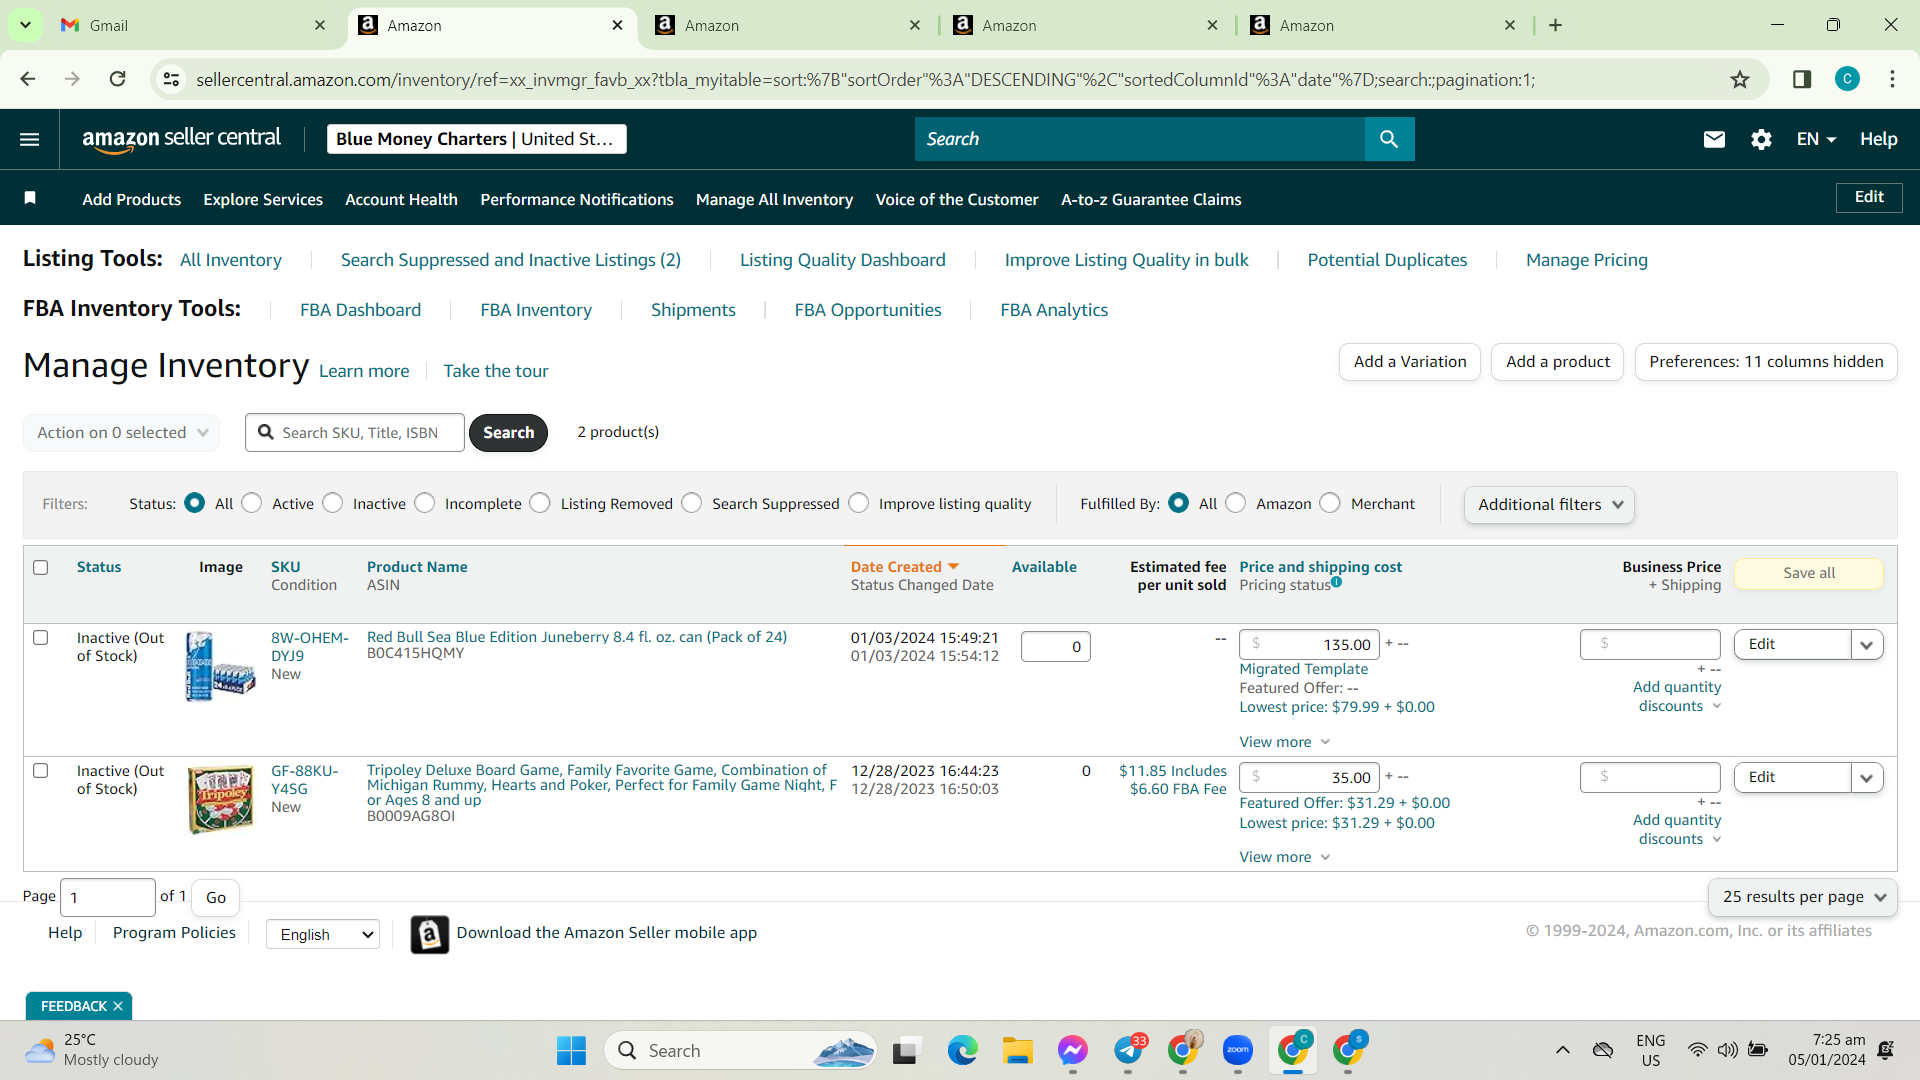1920x1080 pixels.
Task: Switch to the Gmail browser tab
Action: coord(193,25)
